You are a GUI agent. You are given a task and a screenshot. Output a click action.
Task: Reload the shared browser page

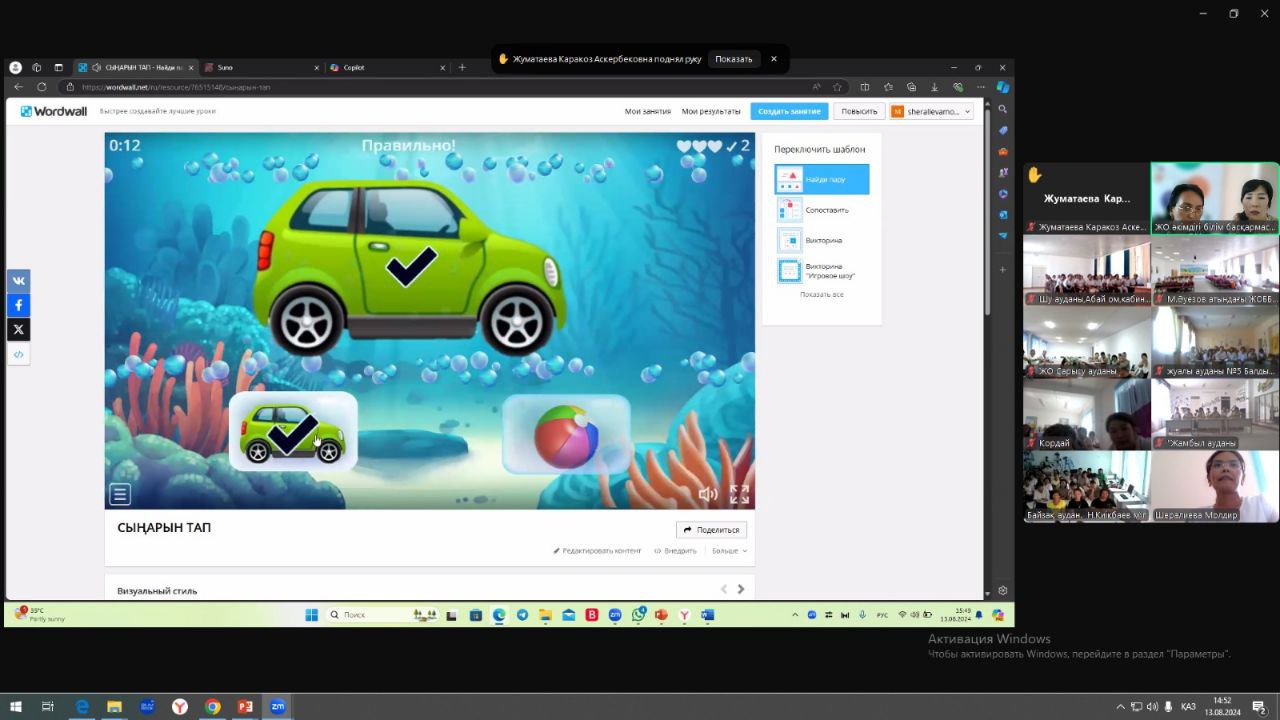tap(41, 87)
